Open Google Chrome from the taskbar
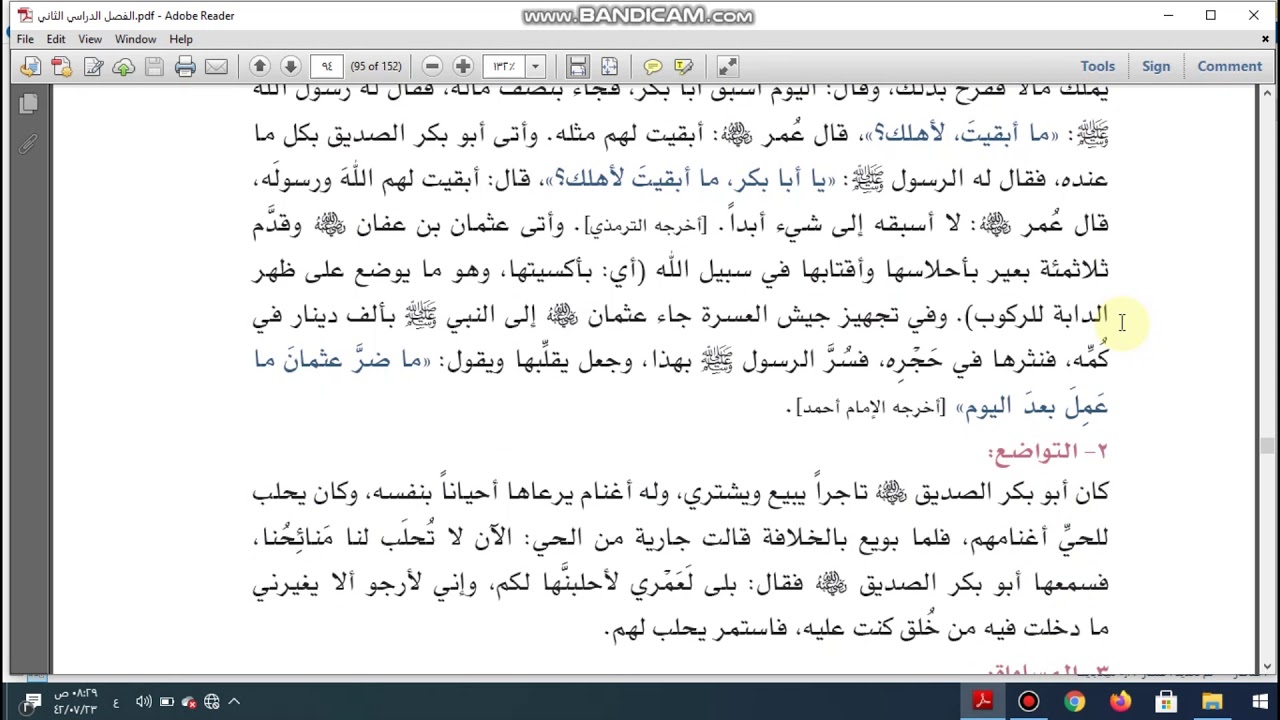 (1074, 702)
